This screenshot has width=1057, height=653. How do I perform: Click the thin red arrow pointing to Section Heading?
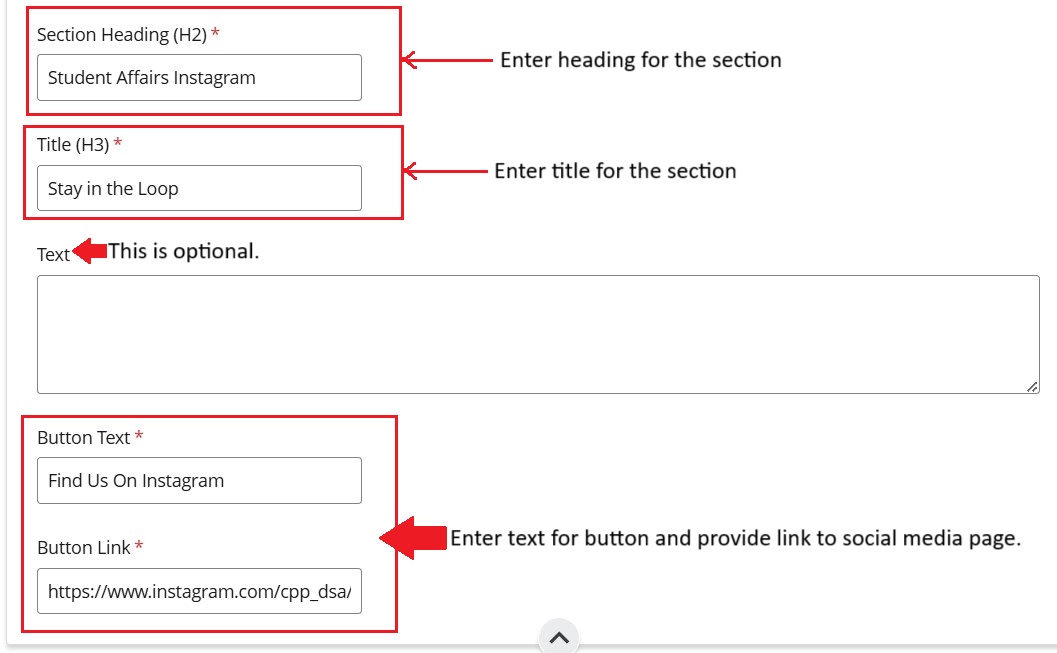click(x=447, y=61)
